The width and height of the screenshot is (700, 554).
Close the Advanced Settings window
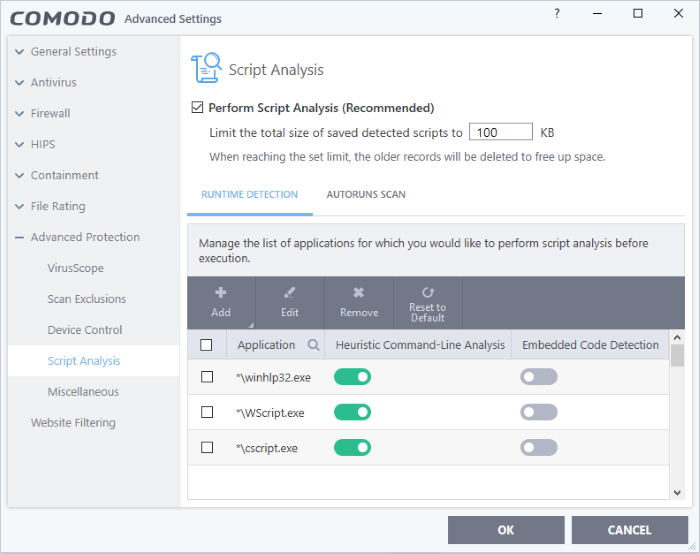[x=678, y=13]
